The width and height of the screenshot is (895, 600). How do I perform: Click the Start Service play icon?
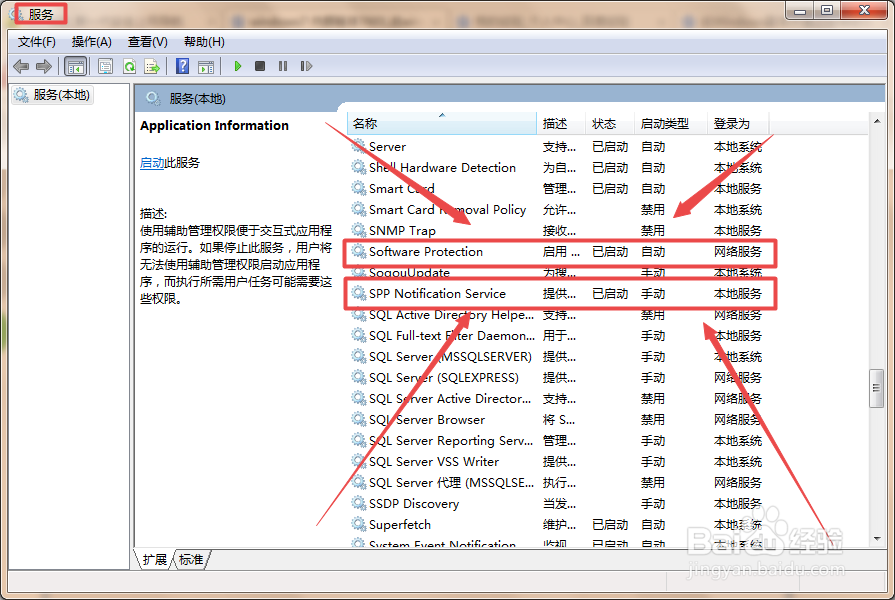(x=238, y=66)
